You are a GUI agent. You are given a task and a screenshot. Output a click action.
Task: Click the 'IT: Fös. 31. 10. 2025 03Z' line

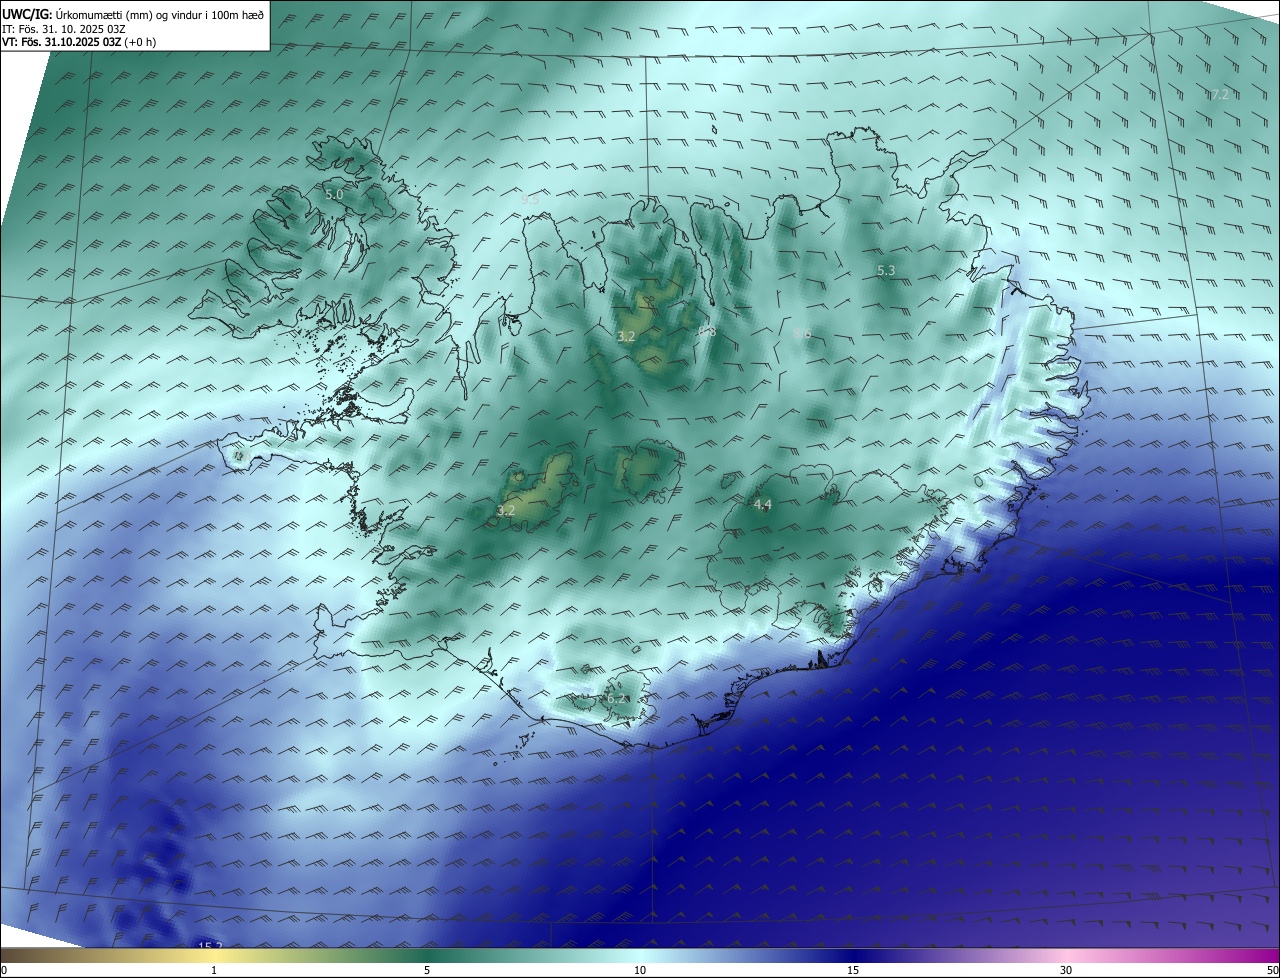click(64, 28)
